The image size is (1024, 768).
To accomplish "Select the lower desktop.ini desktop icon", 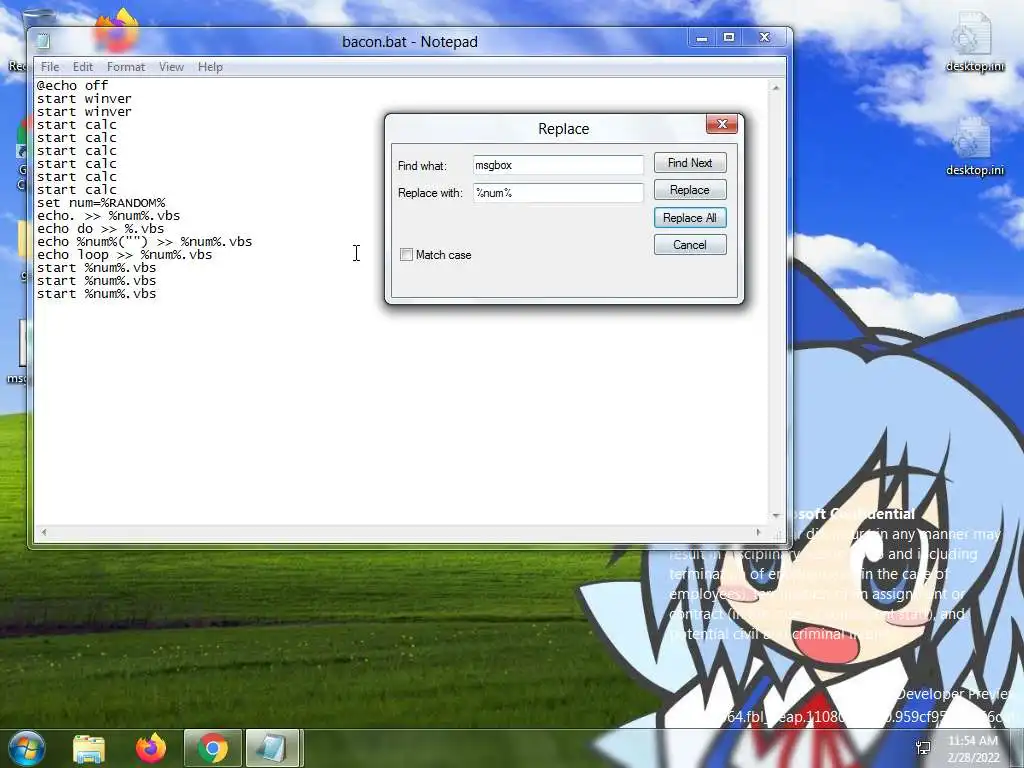I will coord(974,147).
